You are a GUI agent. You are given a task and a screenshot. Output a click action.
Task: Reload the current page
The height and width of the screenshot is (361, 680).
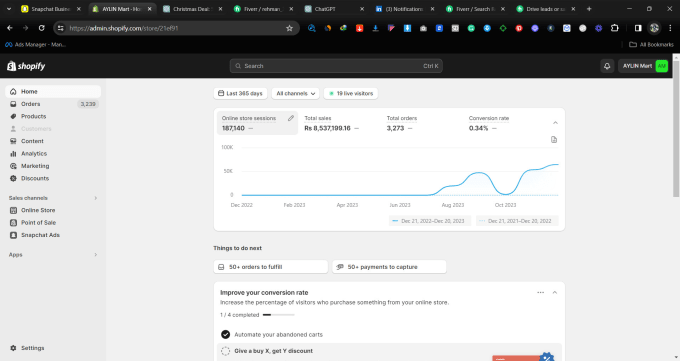(x=42, y=28)
